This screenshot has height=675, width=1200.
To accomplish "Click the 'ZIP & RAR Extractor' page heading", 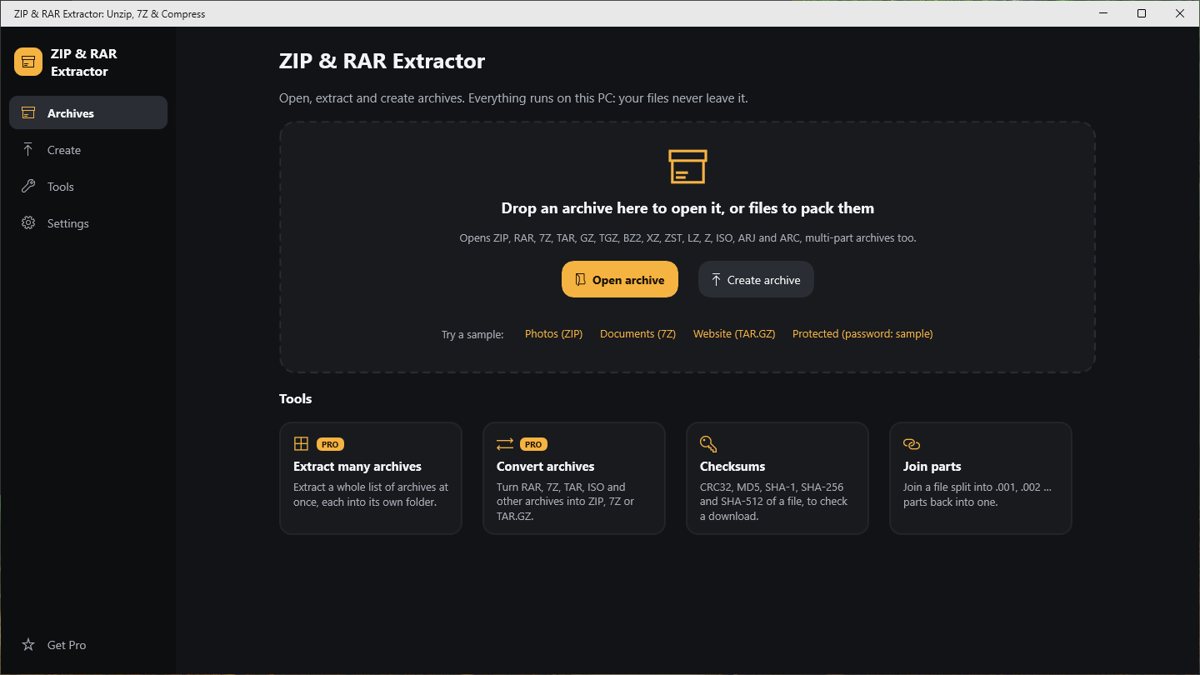I will point(382,61).
